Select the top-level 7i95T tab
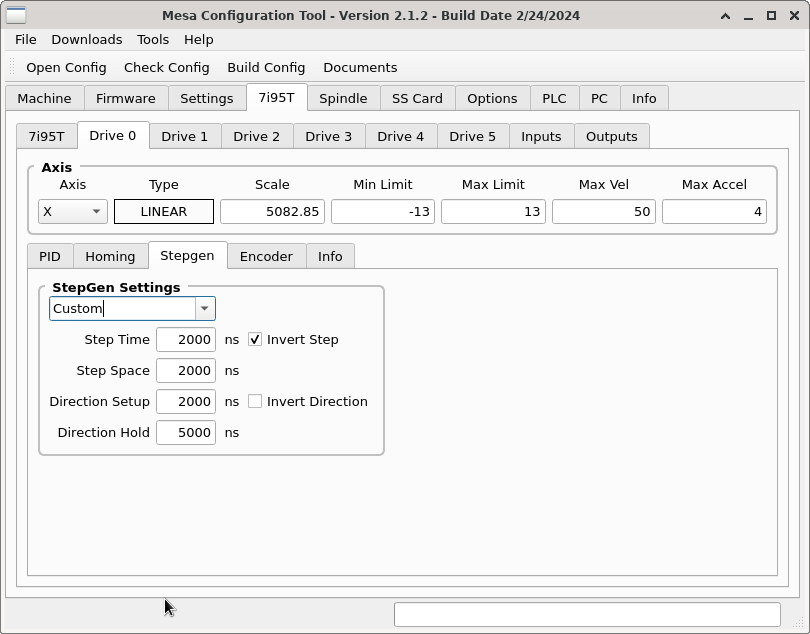Viewport: 810px width, 634px height. coord(276,97)
